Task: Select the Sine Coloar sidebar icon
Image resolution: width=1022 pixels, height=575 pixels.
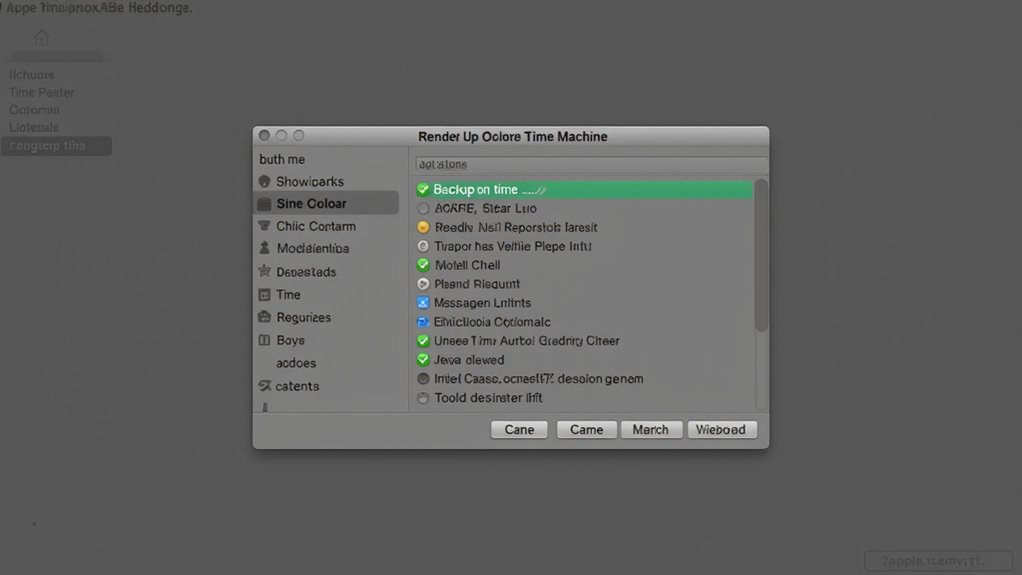Action: point(264,204)
